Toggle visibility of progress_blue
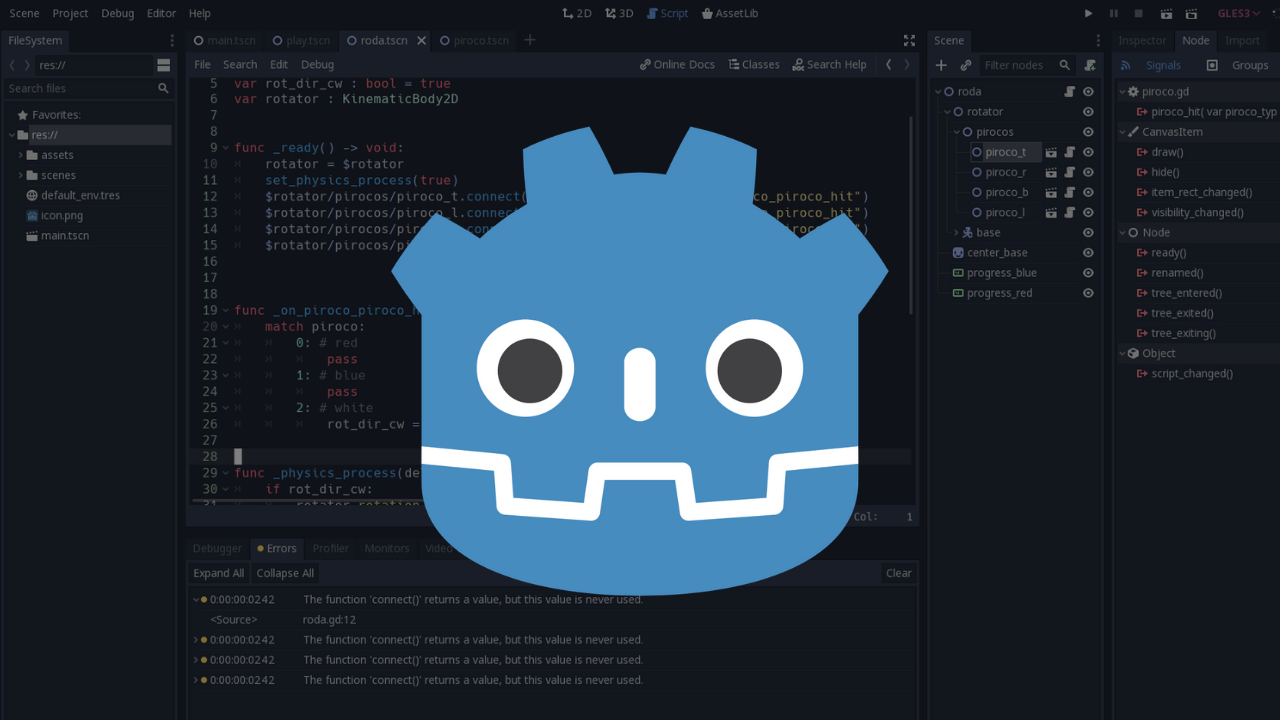Screen dimensions: 1280x720 tap(1088, 273)
